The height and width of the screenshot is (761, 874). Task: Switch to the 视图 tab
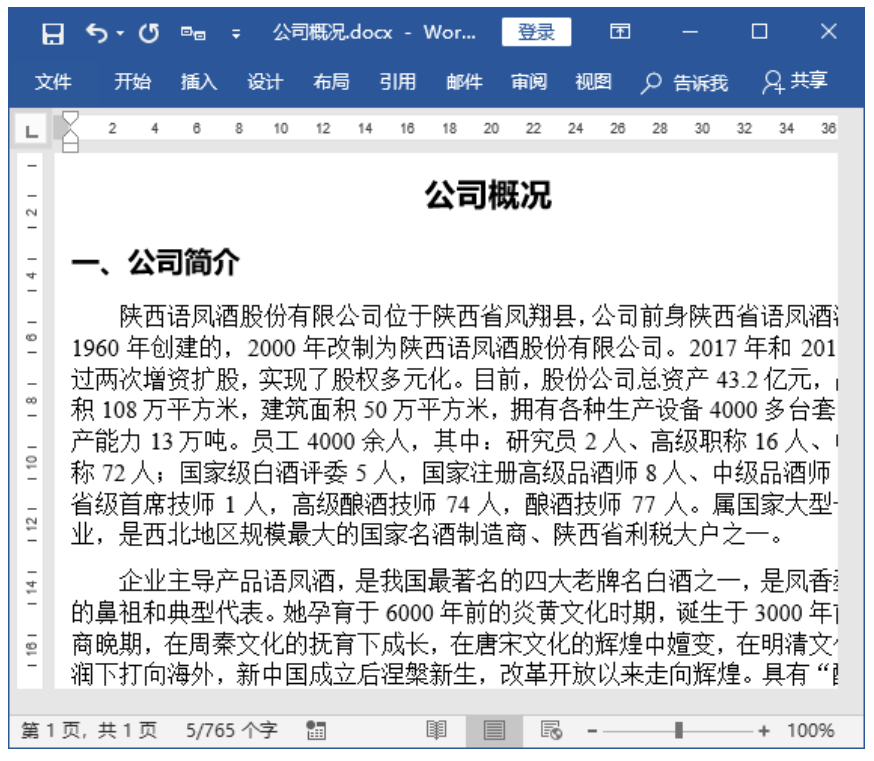594,82
